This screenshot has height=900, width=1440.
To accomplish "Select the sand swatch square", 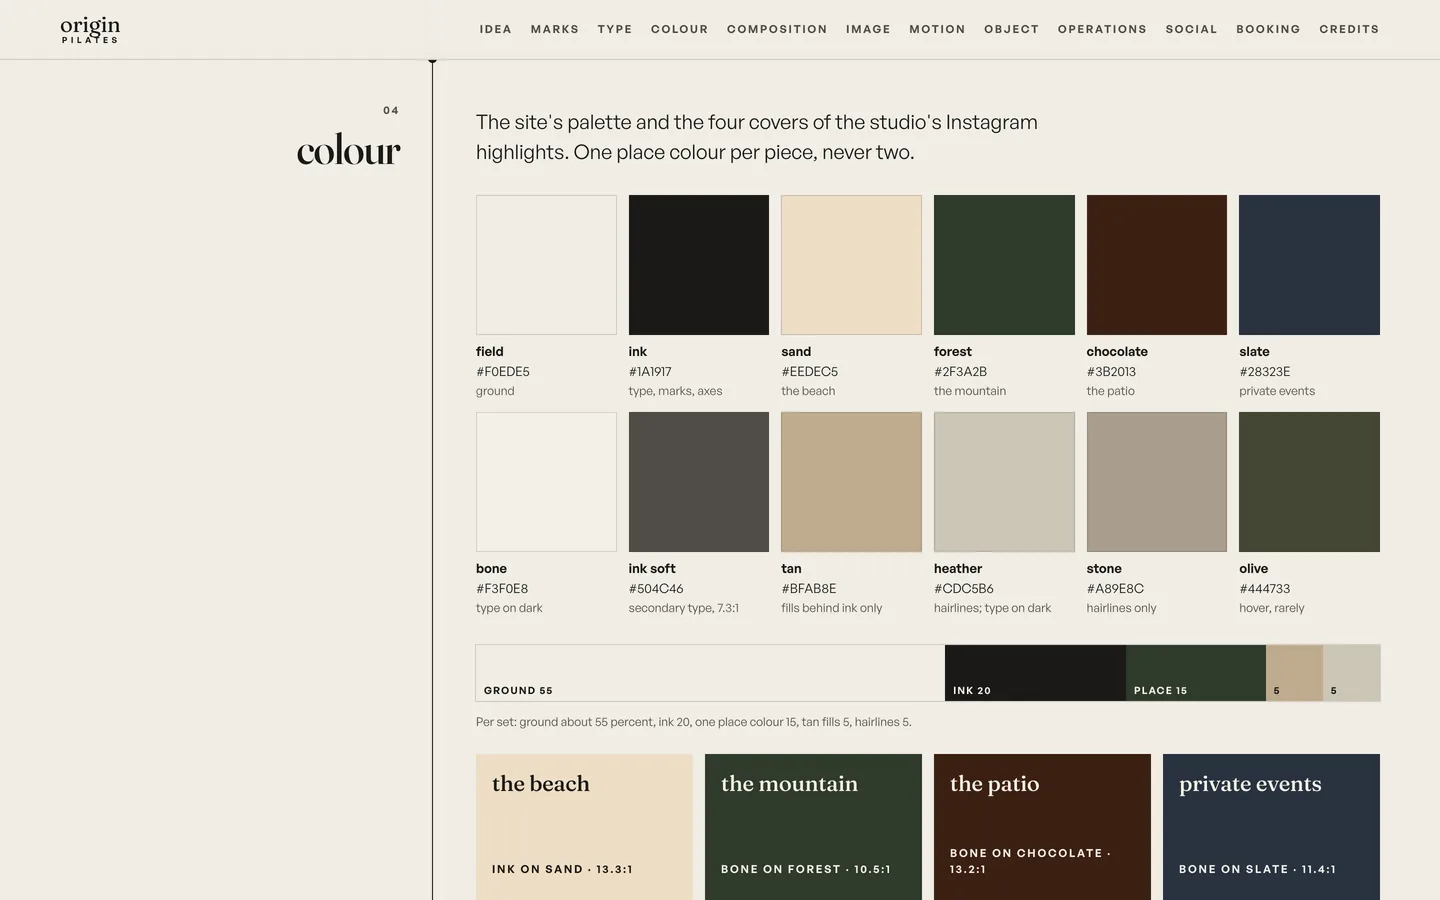I will click(x=851, y=265).
